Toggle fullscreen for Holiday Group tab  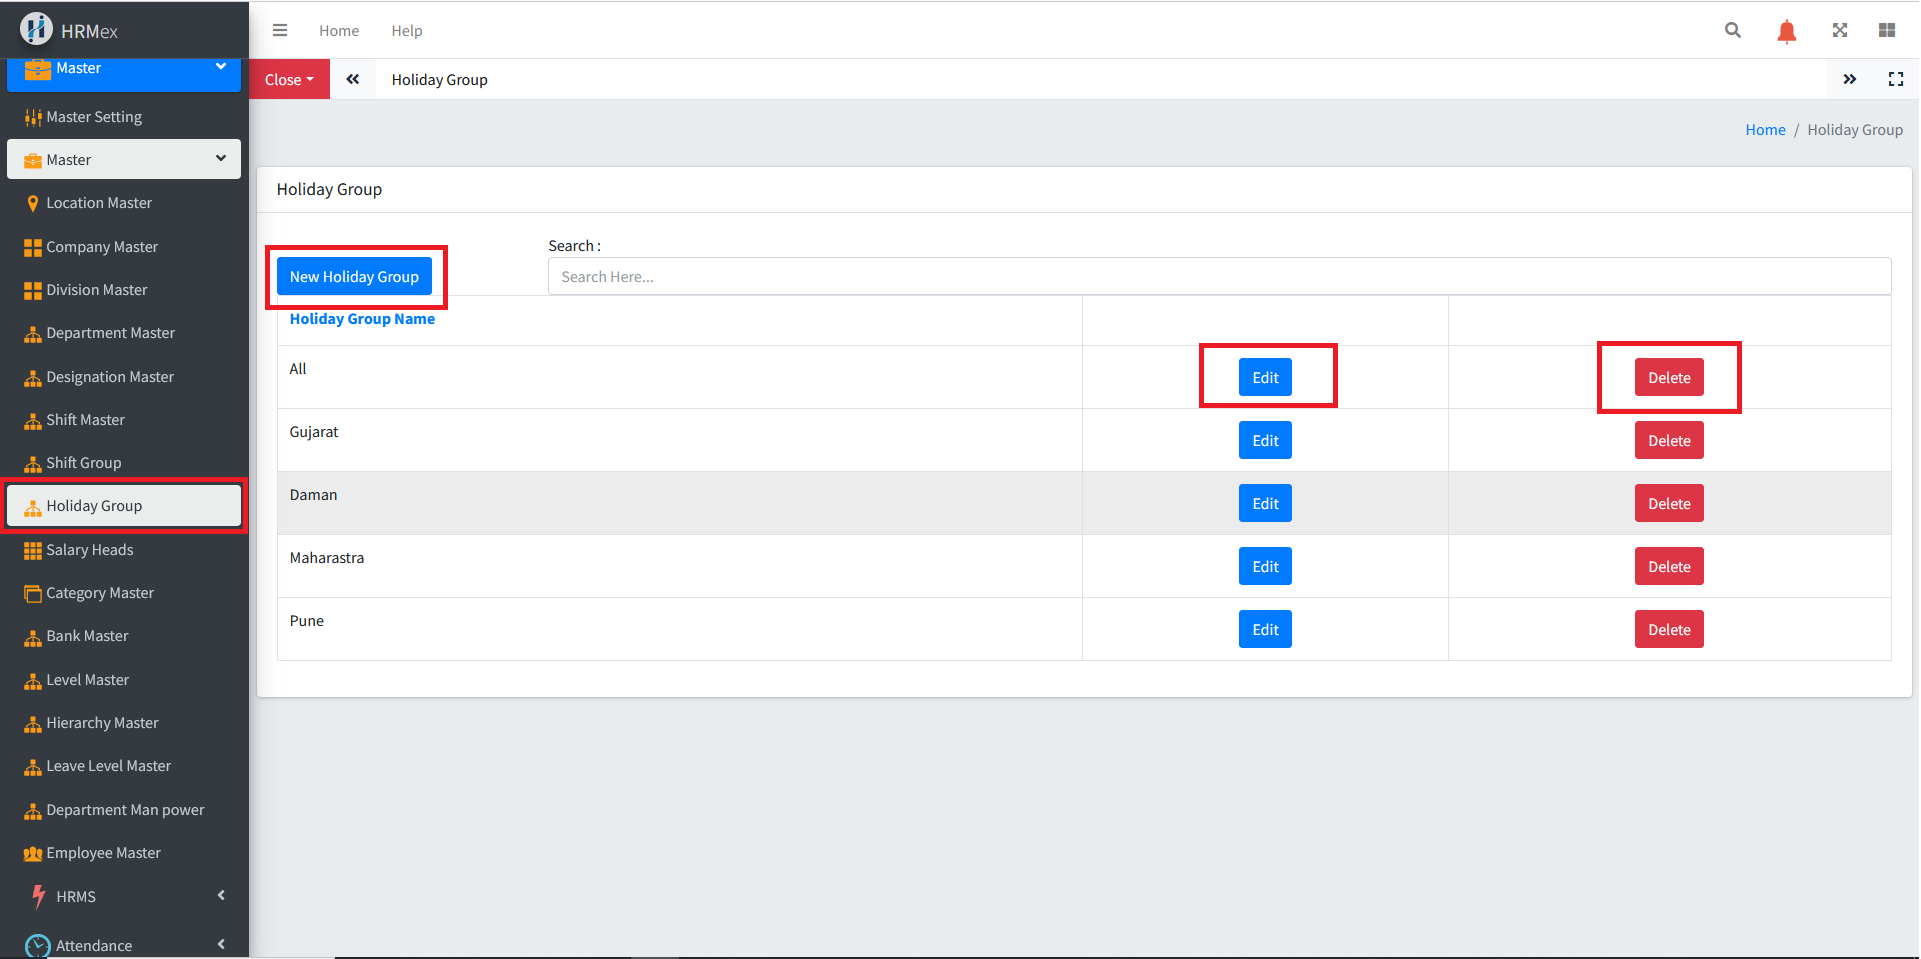coord(1895,79)
